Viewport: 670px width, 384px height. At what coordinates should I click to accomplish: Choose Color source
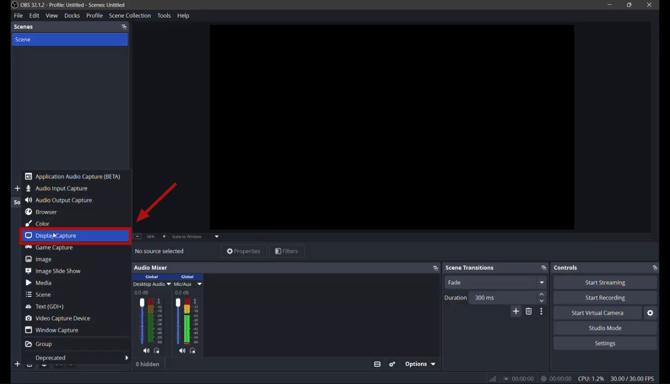76,223
